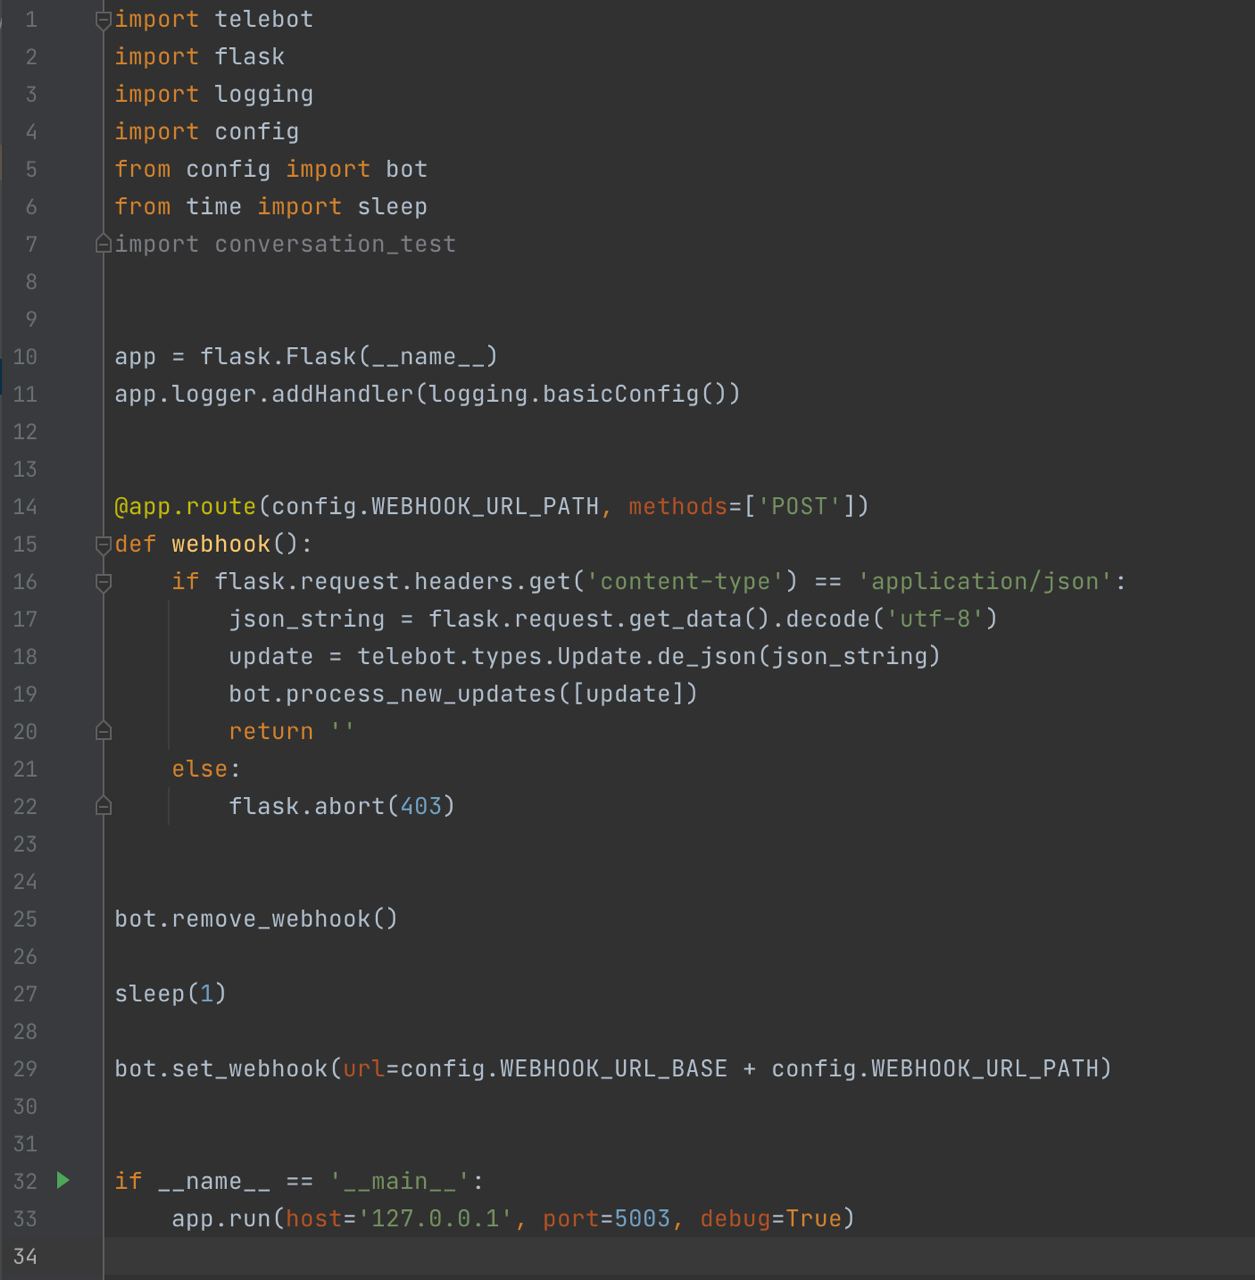The image size is (1255, 1280).
Task: Click 'app.run' on line 33
Action: coord(221,1219)
